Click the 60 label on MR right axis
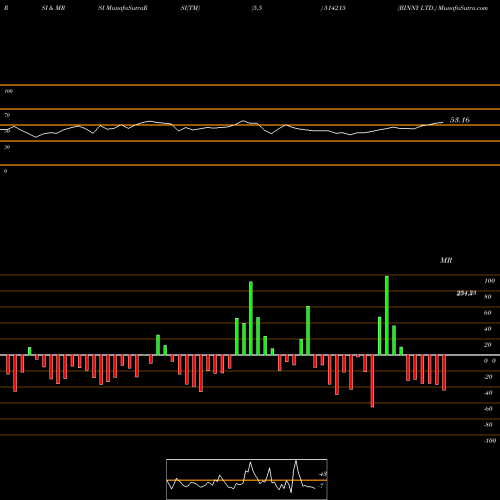 488,313
